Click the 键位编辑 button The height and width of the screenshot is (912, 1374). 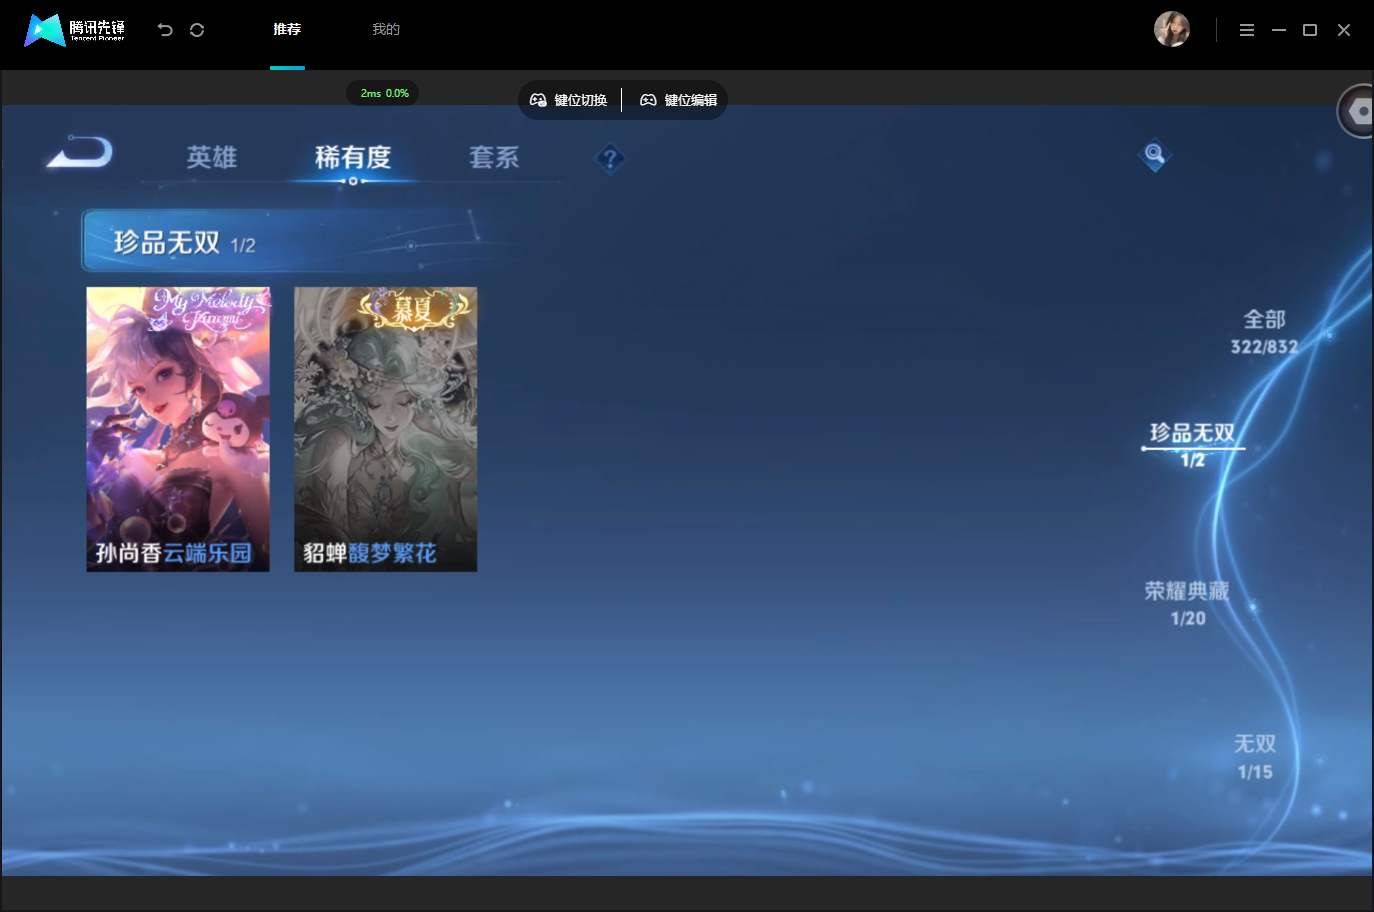679,100
